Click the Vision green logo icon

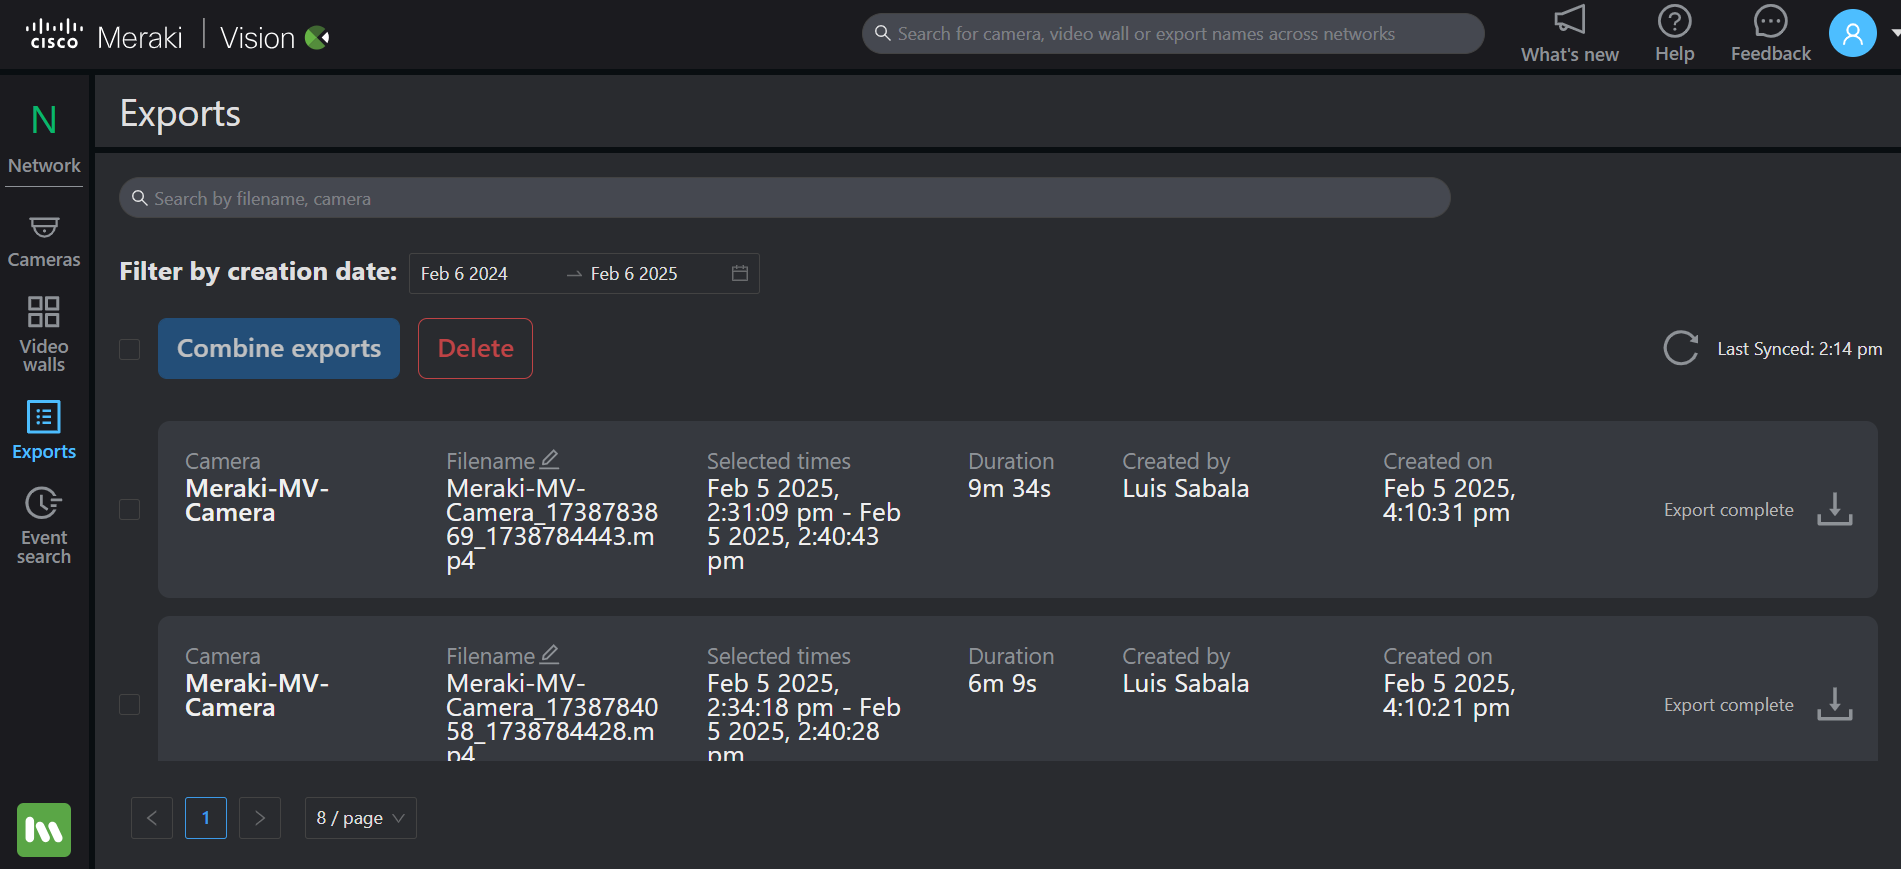coord(317,38)
